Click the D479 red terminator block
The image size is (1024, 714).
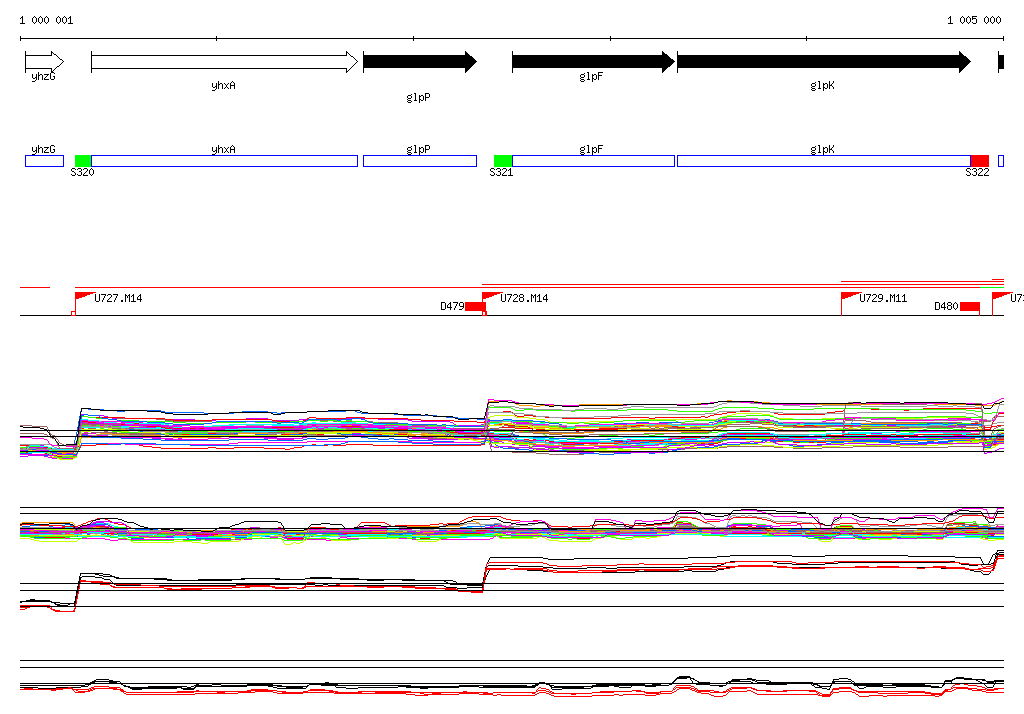[475, 306]
